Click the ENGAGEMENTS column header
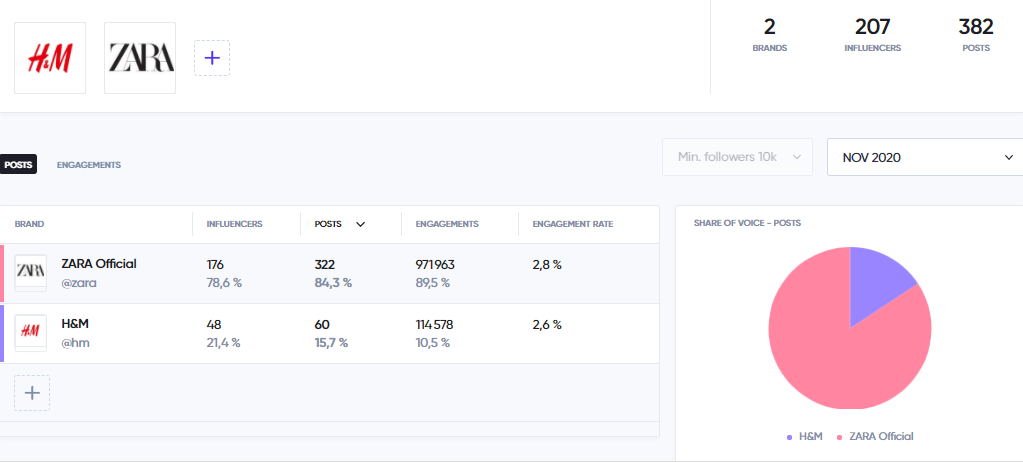This screenshot has height=462, width=1023. pyautogui.click(x=447, y=224)
